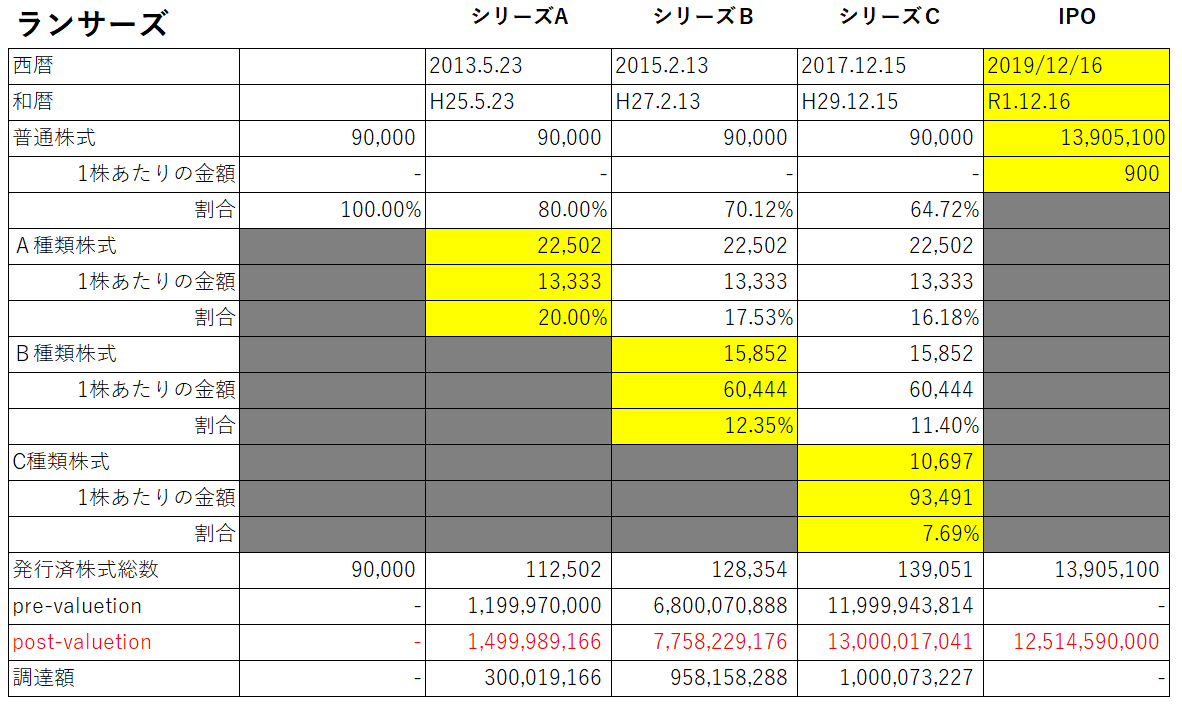Image resolution: width=1182 pixels, height=706 pixels.
Task: Click the 発行済株式総数 row label
Action: (86, 570)
